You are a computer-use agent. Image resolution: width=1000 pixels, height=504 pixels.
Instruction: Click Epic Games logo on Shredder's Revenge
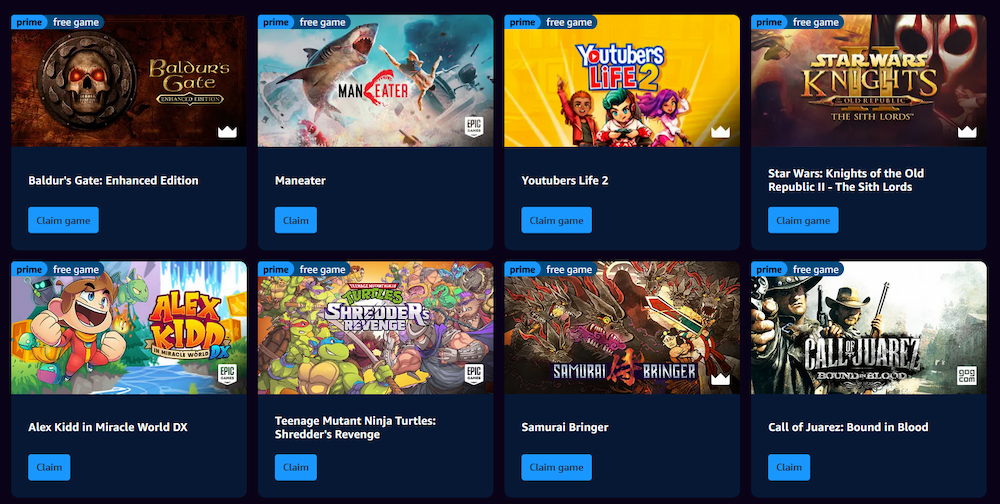(x=474, y=374)
